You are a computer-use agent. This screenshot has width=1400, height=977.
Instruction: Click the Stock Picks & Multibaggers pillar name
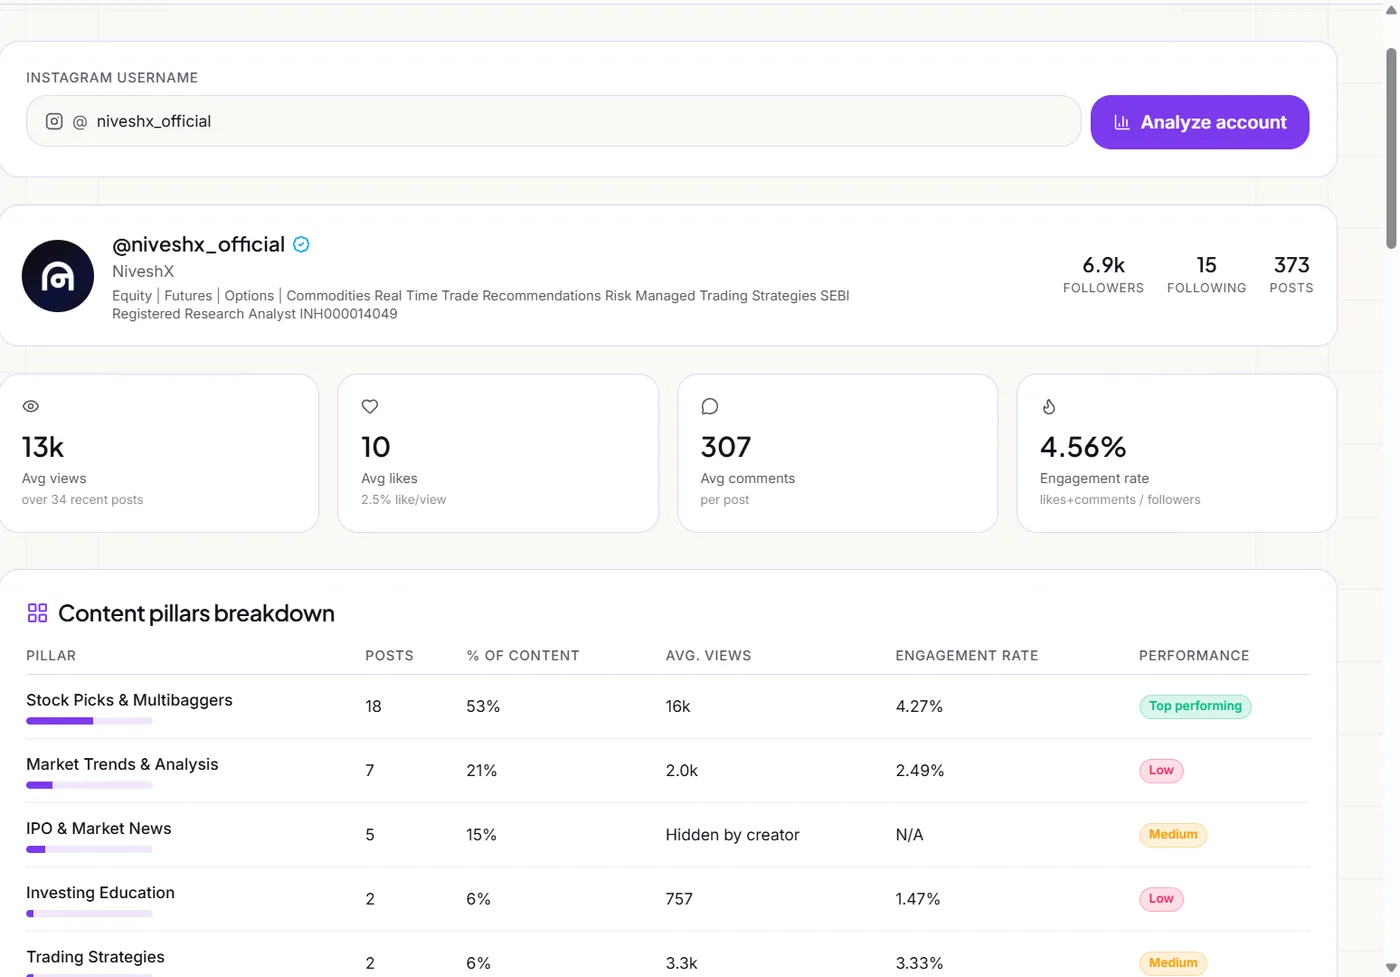click(x=129, y=700)
